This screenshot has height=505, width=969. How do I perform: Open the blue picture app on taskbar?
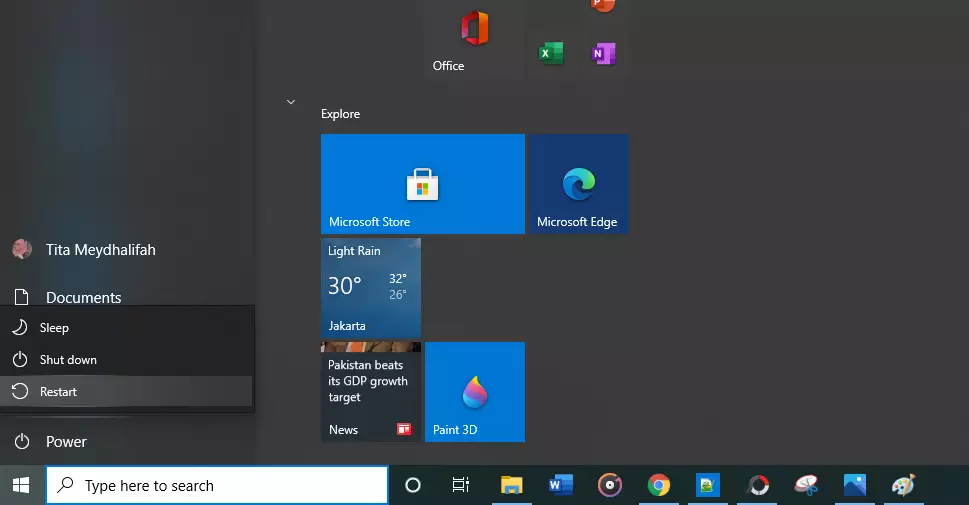click(708, 485)
